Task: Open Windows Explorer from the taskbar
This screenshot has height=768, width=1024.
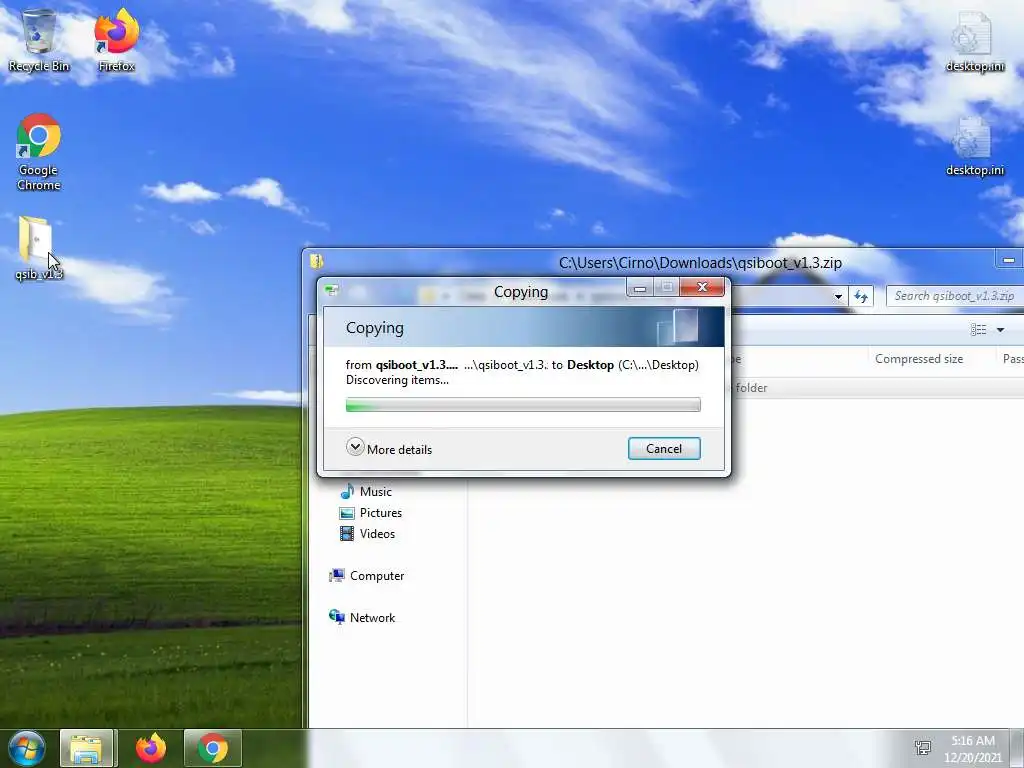Action: point(88,748)
